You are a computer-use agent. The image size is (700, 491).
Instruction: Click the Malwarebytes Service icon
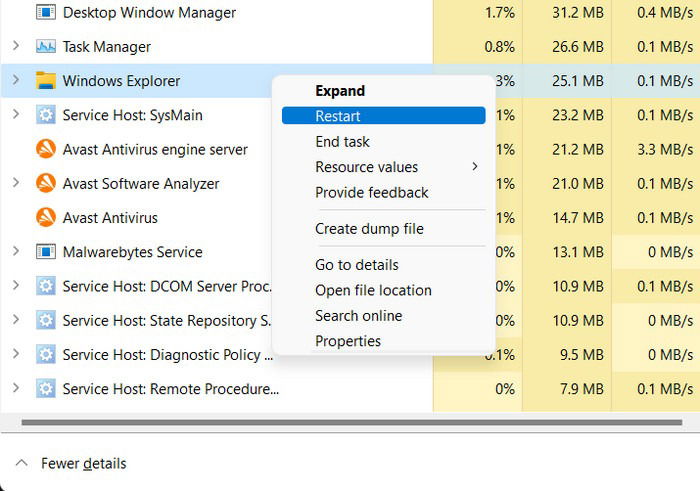pyautogui.click(x=46, y=252)
